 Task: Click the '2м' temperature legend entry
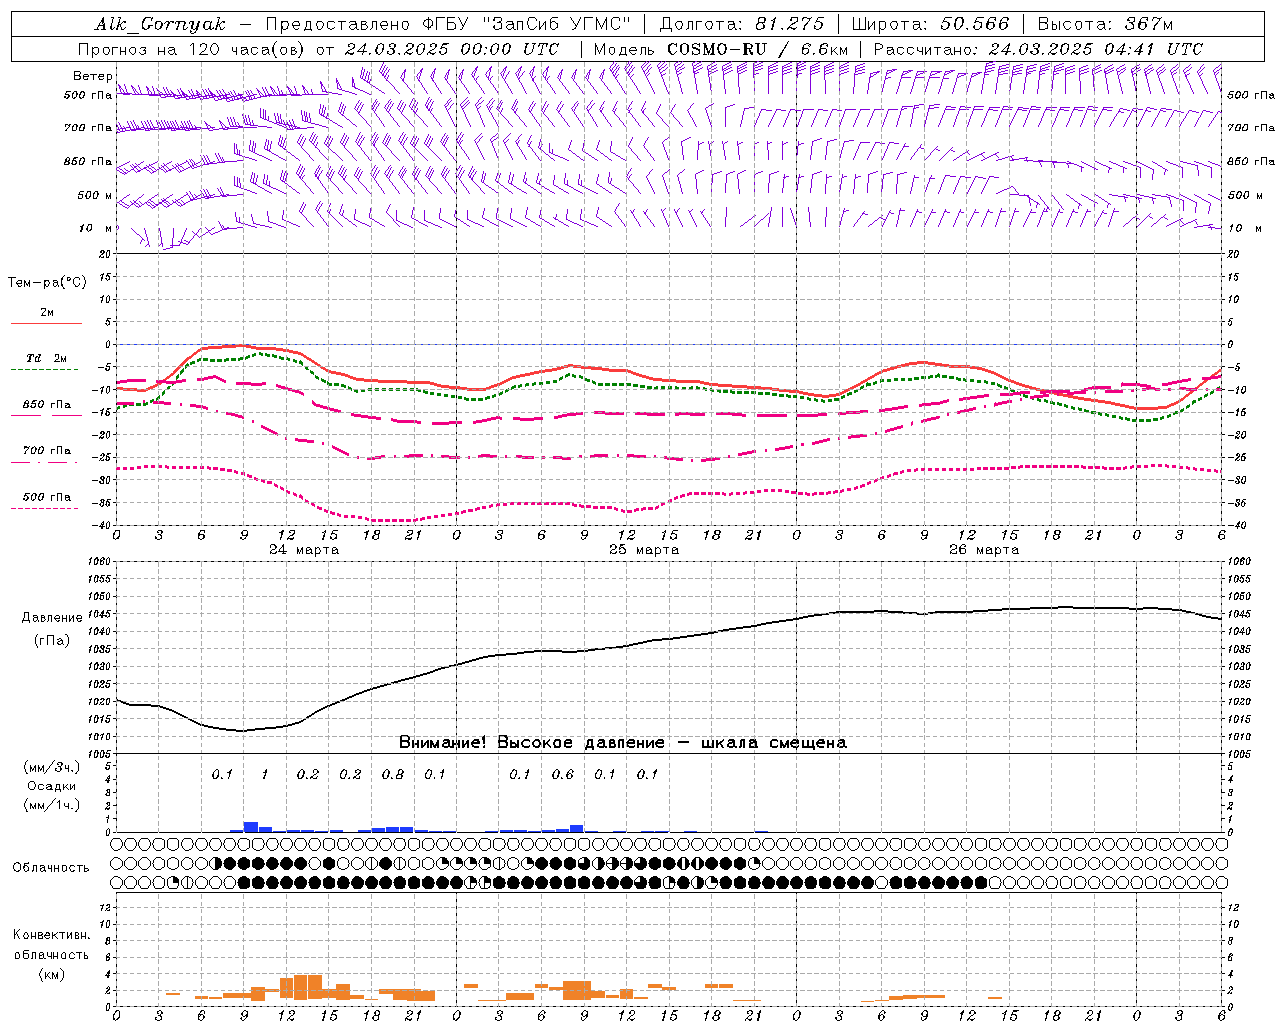[x=47, y=313]
